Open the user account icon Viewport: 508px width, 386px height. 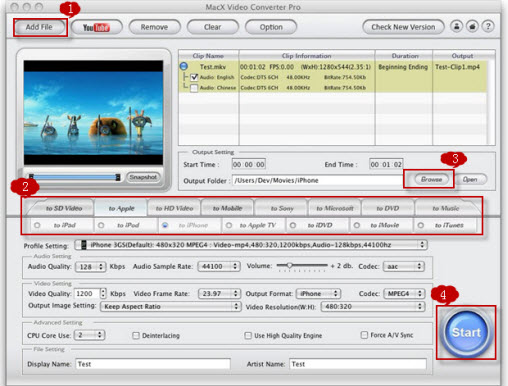click(x=456, y=26)
